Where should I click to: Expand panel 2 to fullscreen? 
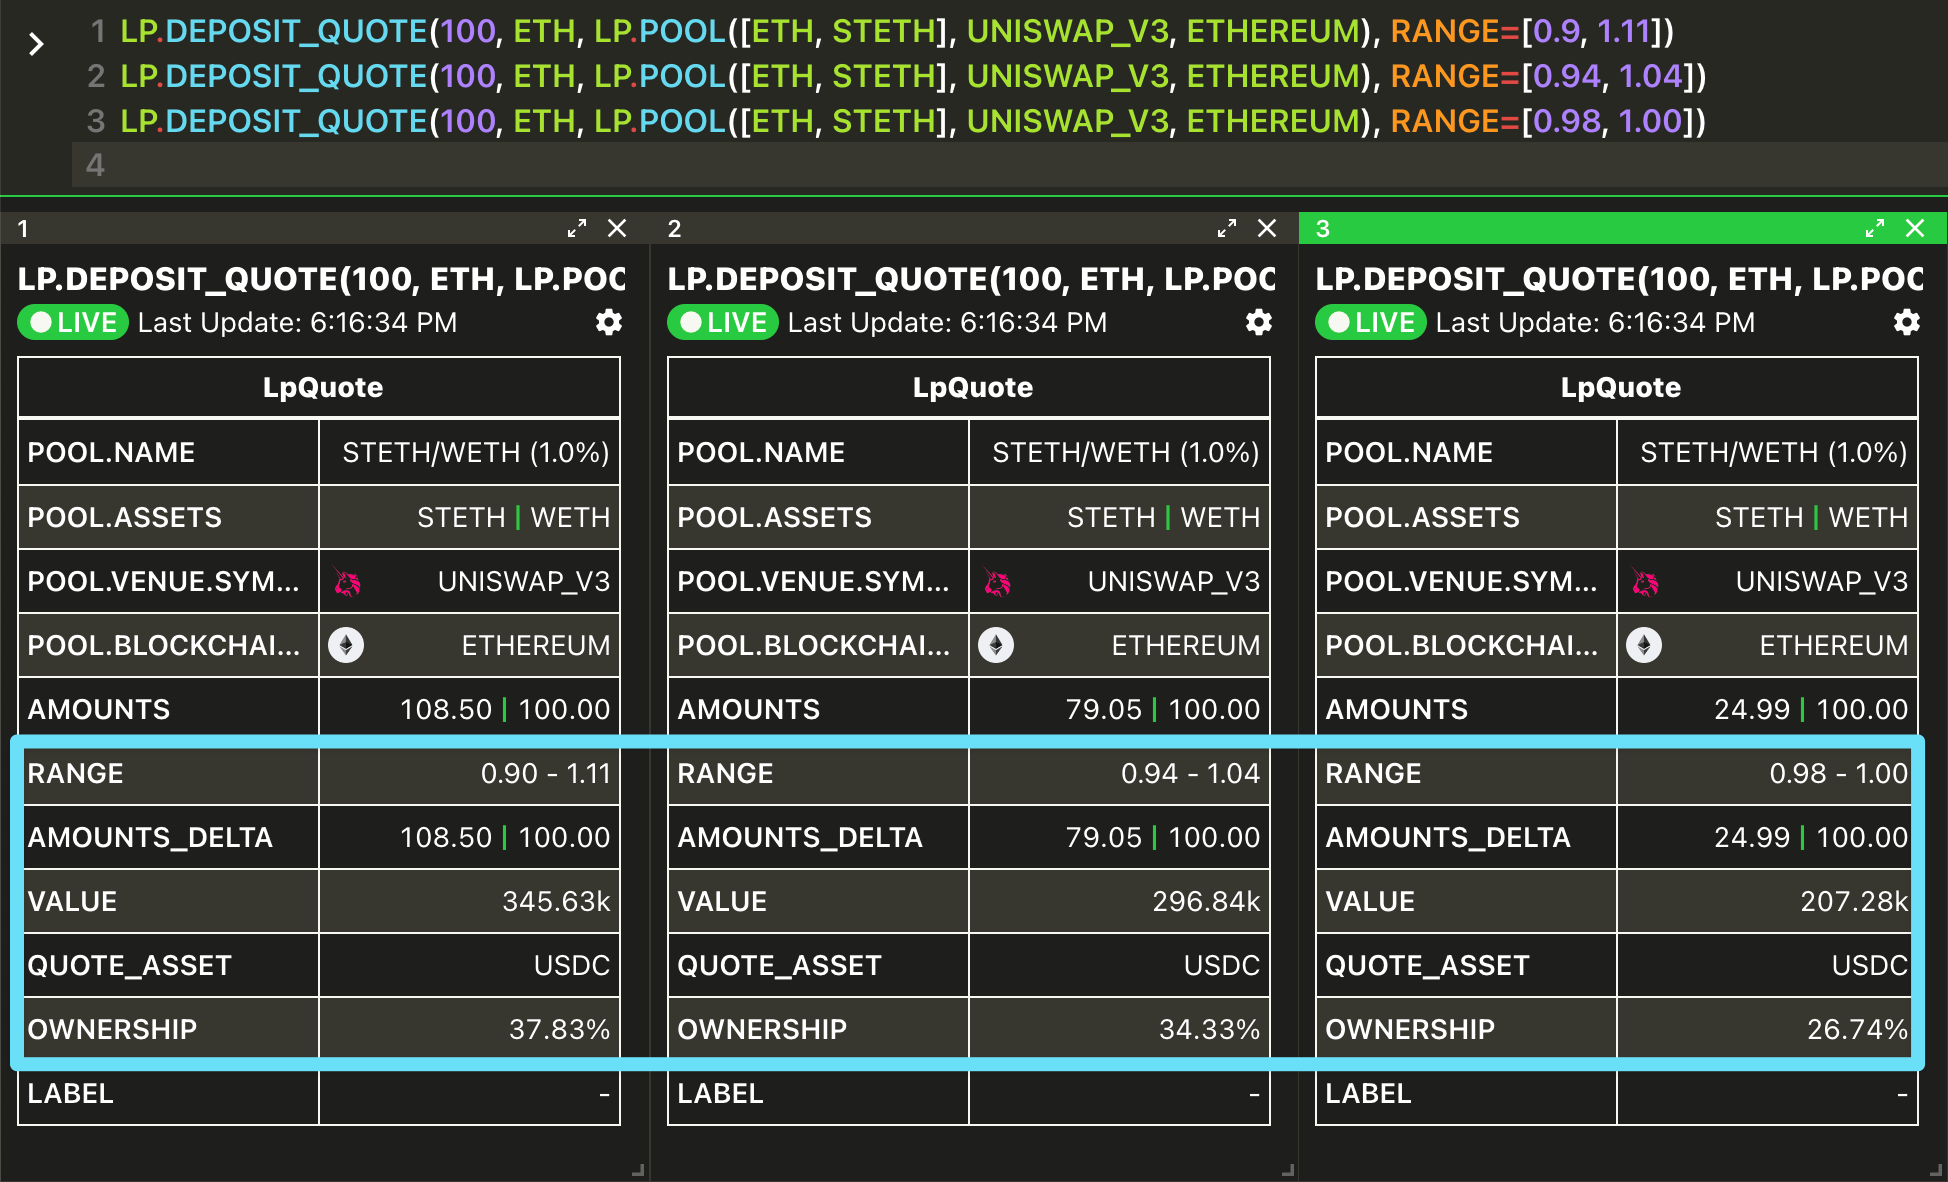tap(1227, 229)
